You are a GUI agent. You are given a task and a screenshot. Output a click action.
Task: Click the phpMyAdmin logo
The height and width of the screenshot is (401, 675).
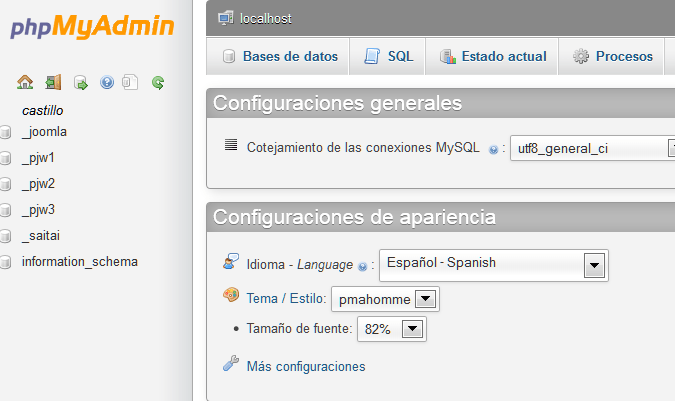92,27
